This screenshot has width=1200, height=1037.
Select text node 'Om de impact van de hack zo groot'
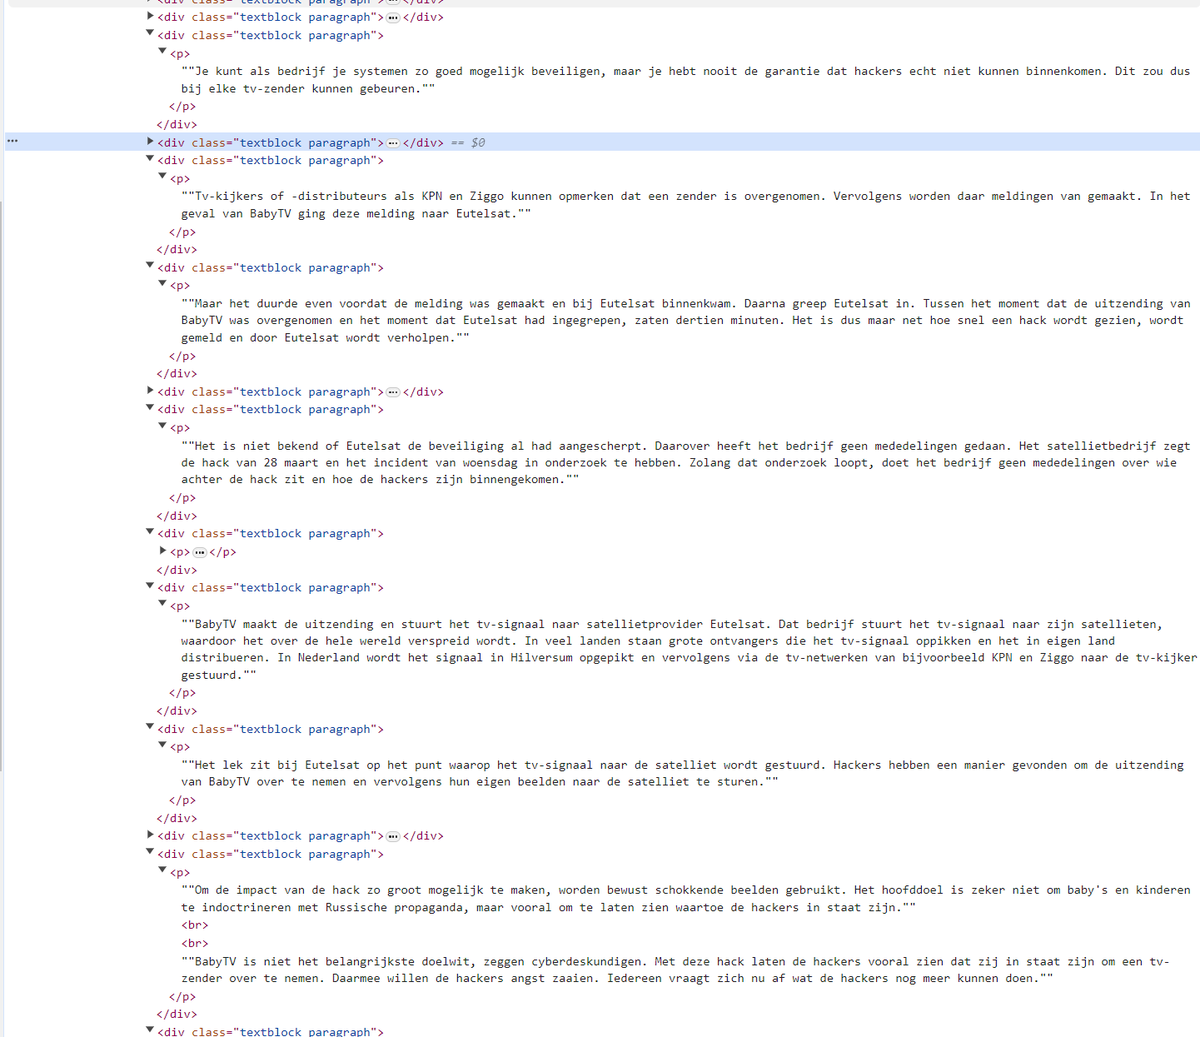[686, 898]
